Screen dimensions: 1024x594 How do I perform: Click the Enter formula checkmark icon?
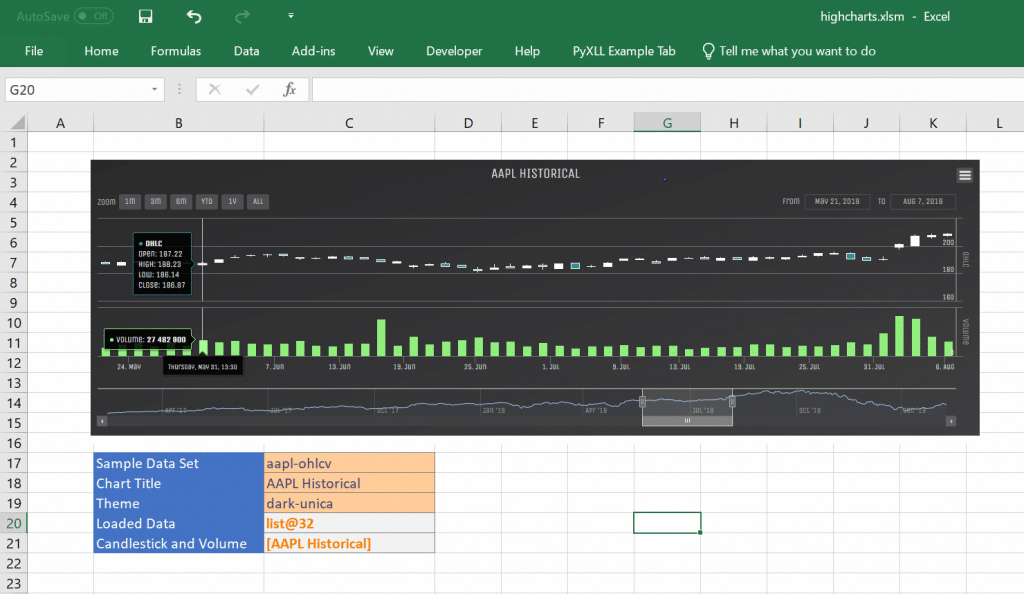coord(252,89)
